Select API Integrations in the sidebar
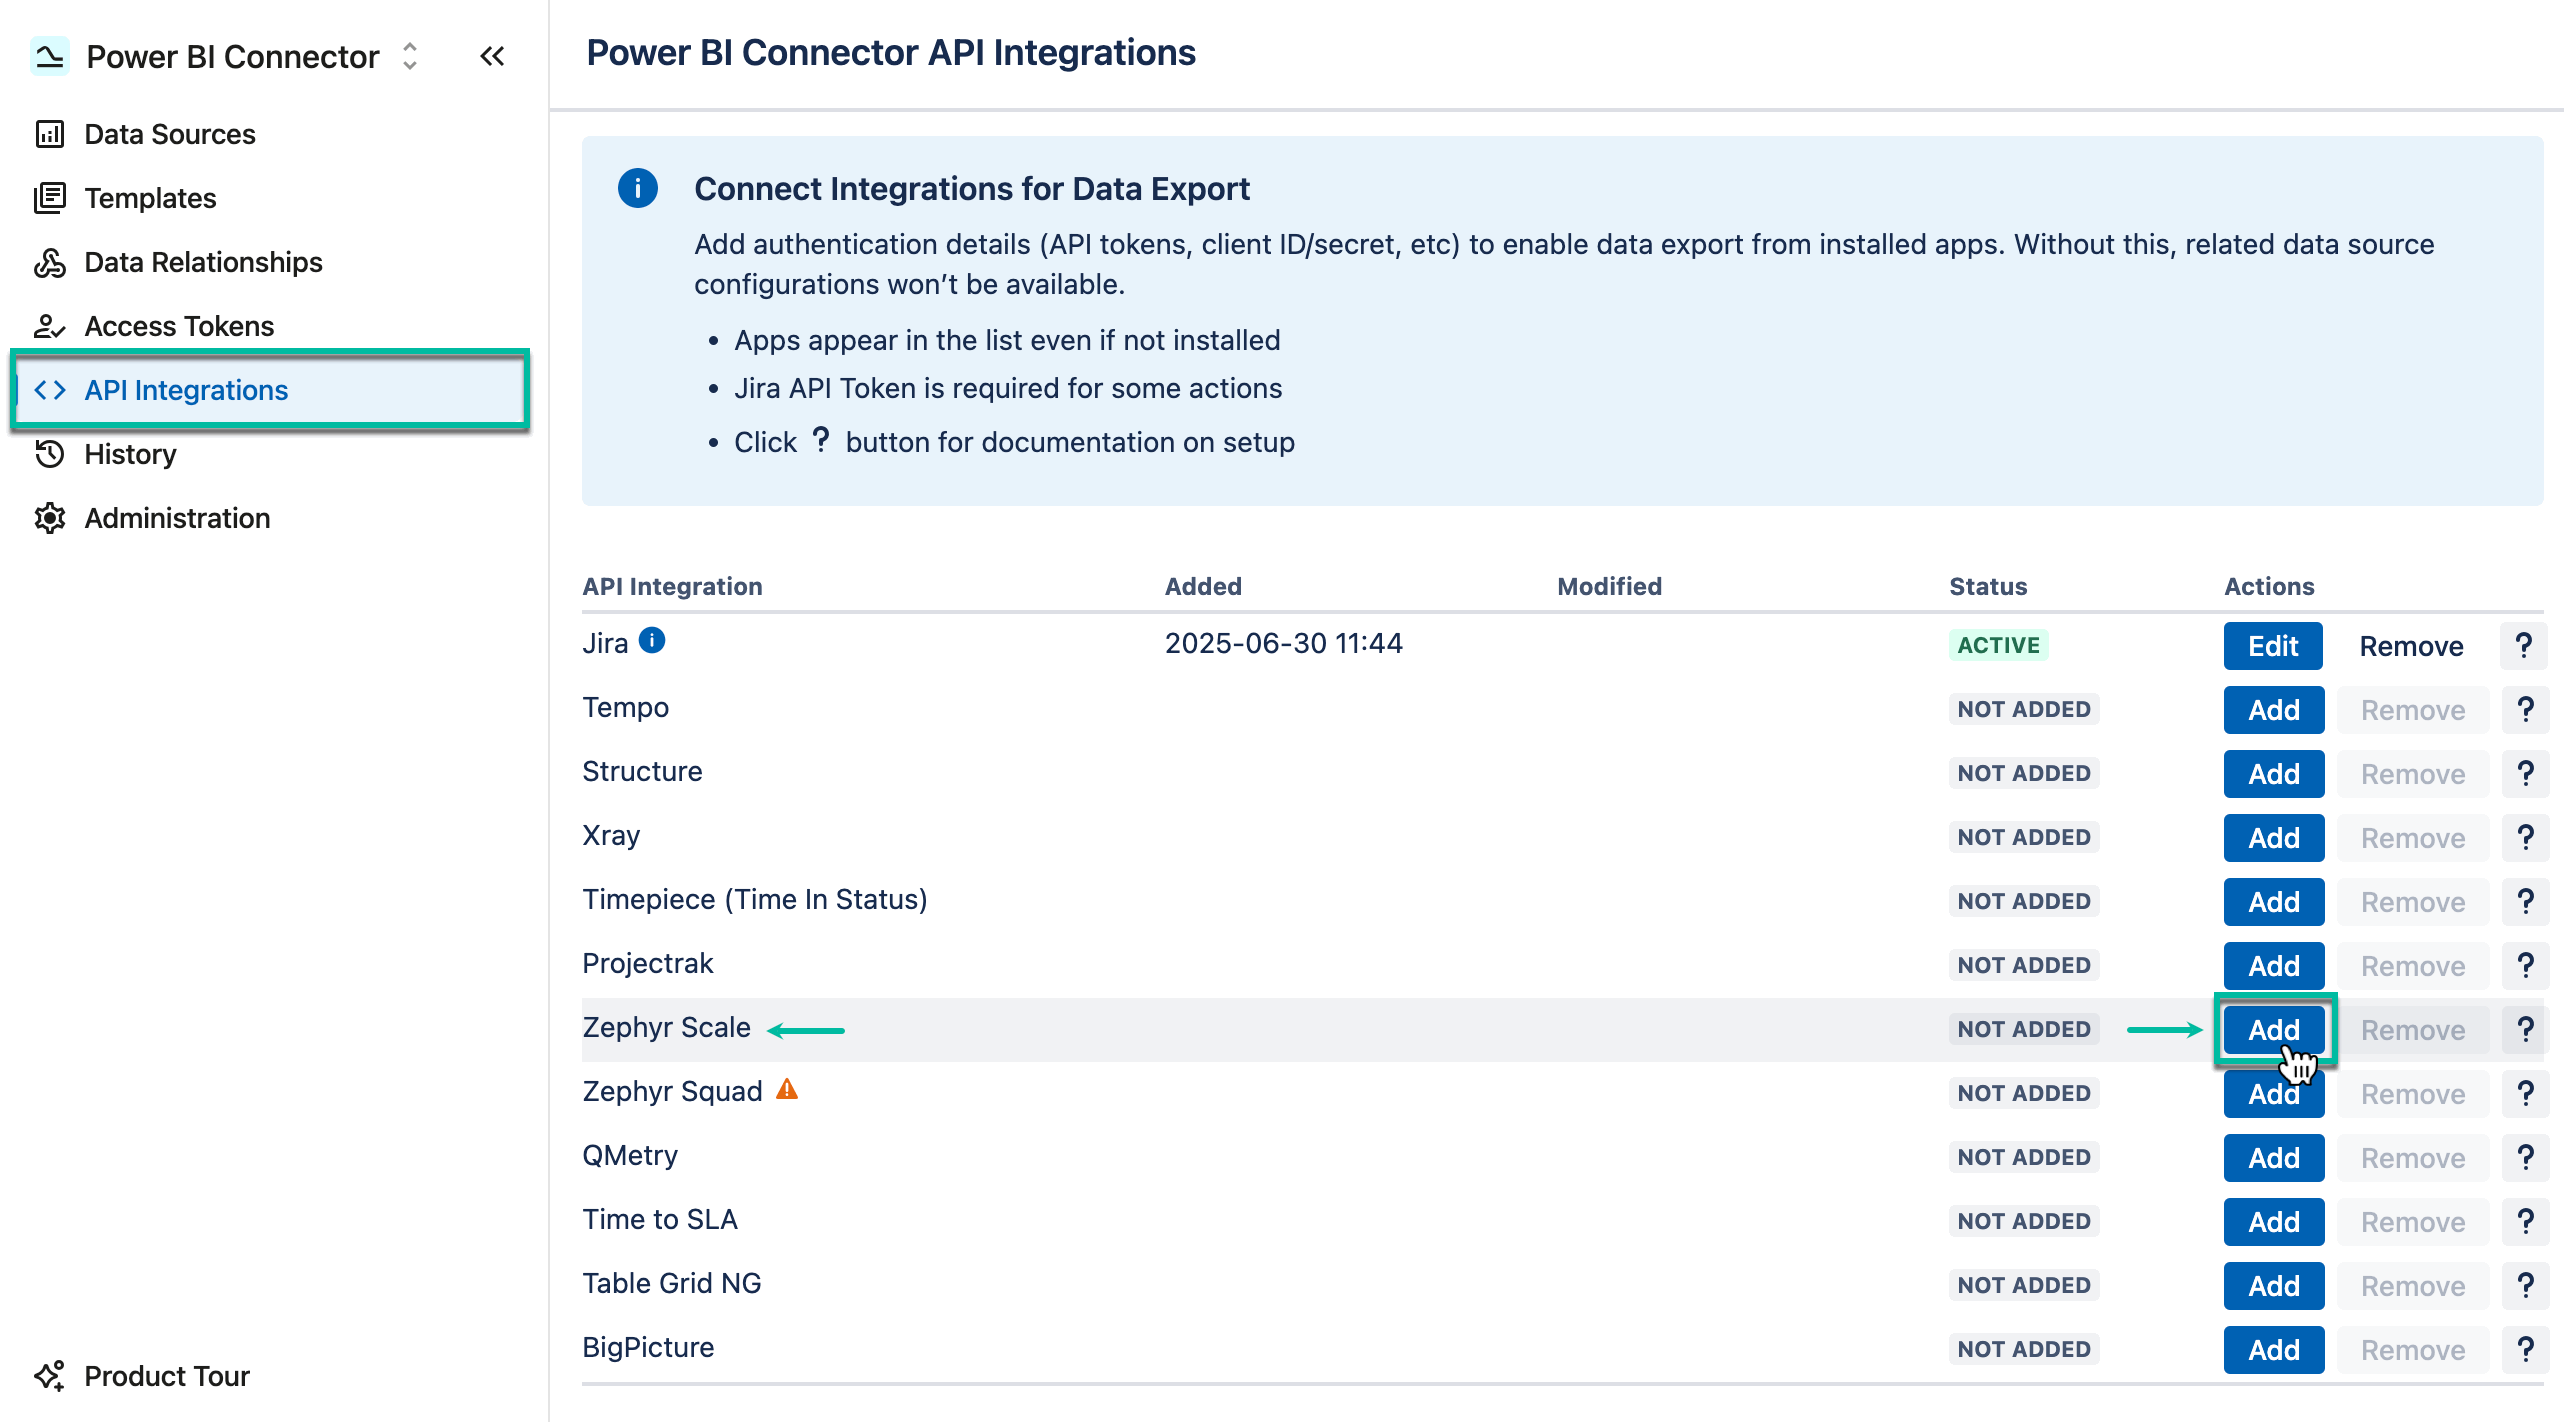This screenshot has height=1422, width=2564. coord(187,390)
